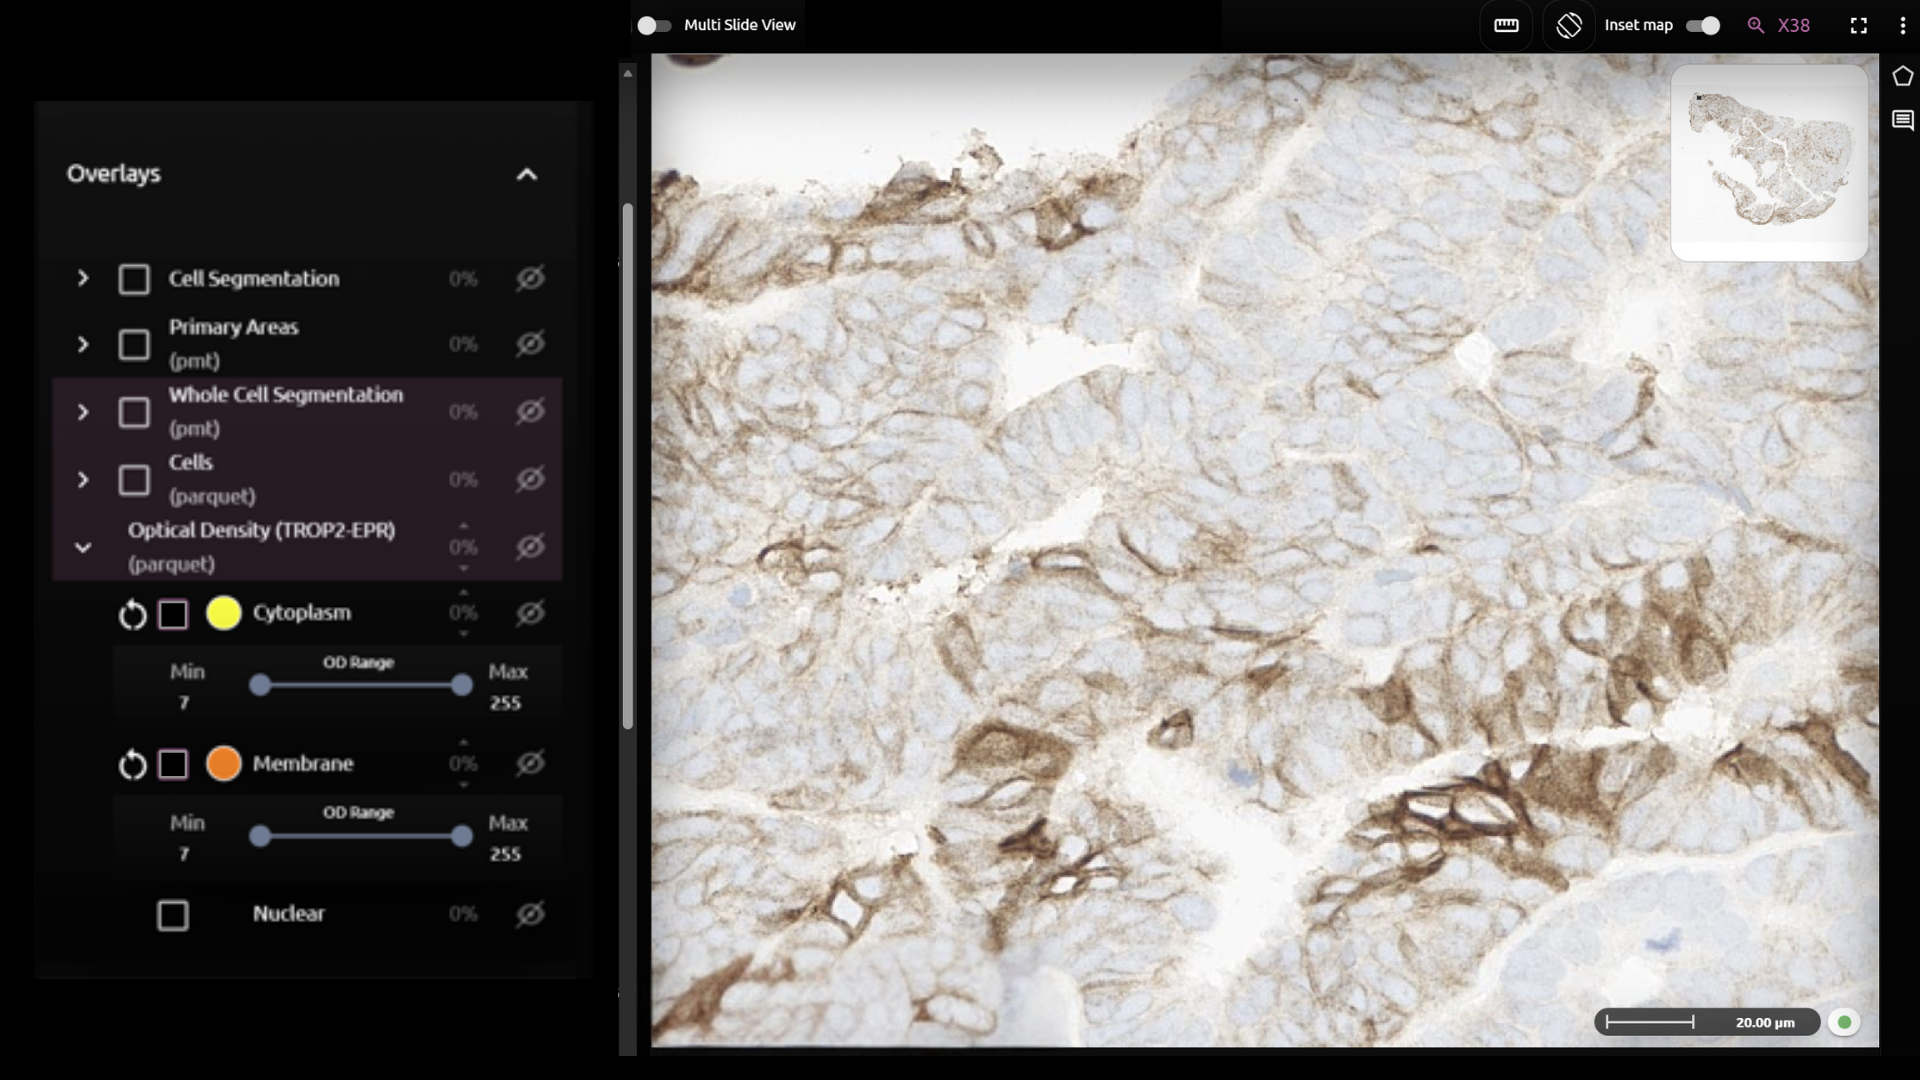The image size is (1920, 1080).
Task: Toggle visibility of Cells (parquet) overlay
Action: click(530, 479)
